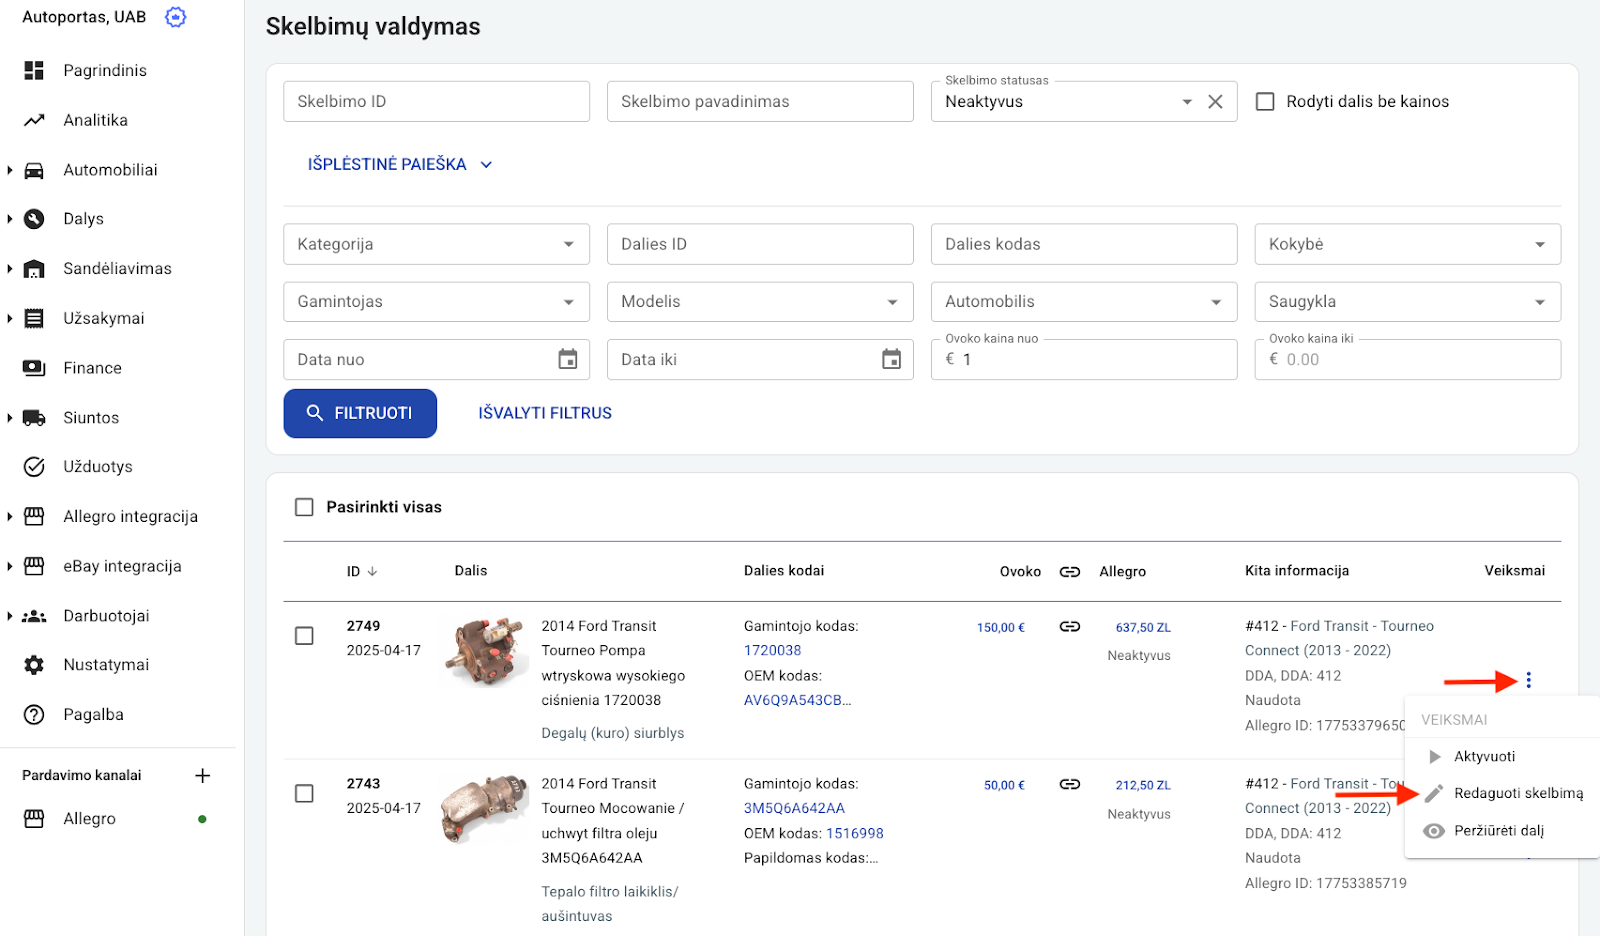Image resolution: width=1600 pixels, height=936 pixels.
Task: Open calendar picker in Data nuo field
Action: point(567,359)
